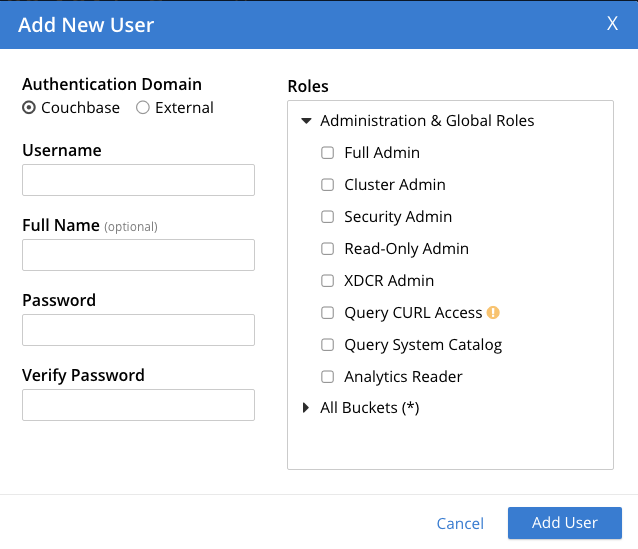Focus the Full Name text box
The image size is (638, 549).
[138, 255]
